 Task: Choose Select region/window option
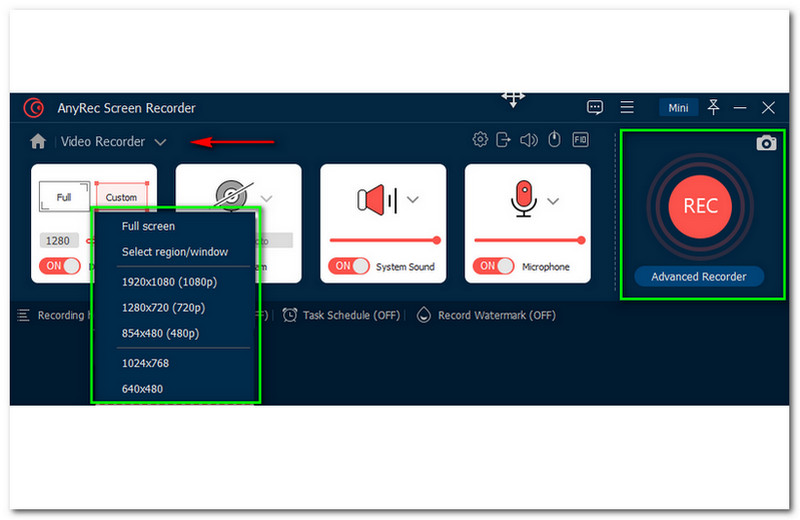point(173,252)
